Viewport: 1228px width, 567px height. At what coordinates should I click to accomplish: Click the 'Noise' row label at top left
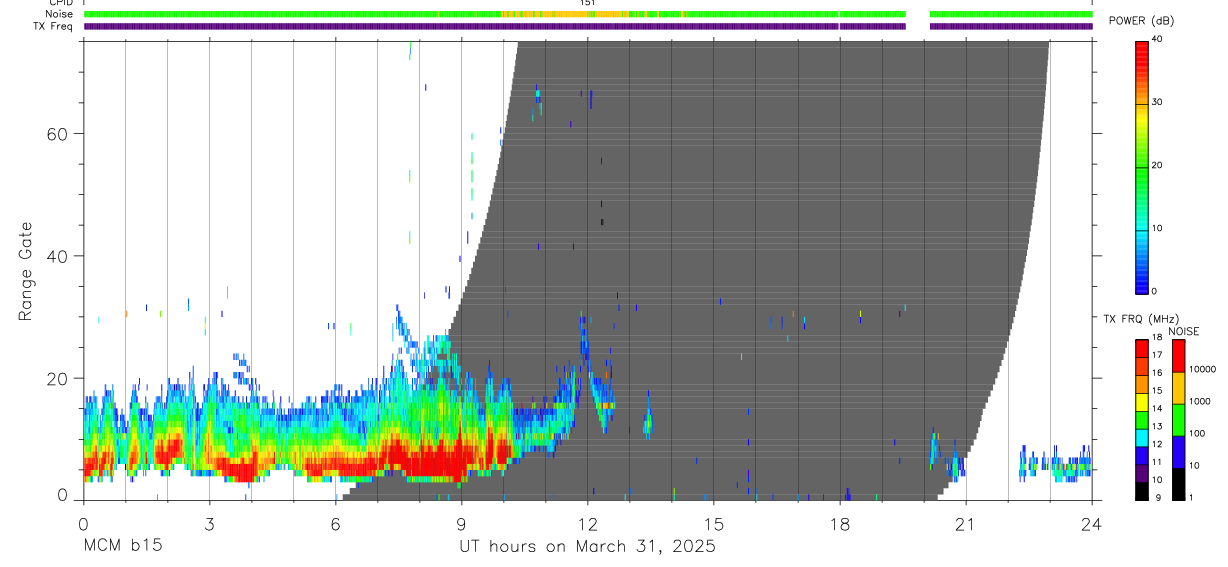pyautogui.click(x=59, y=14)
